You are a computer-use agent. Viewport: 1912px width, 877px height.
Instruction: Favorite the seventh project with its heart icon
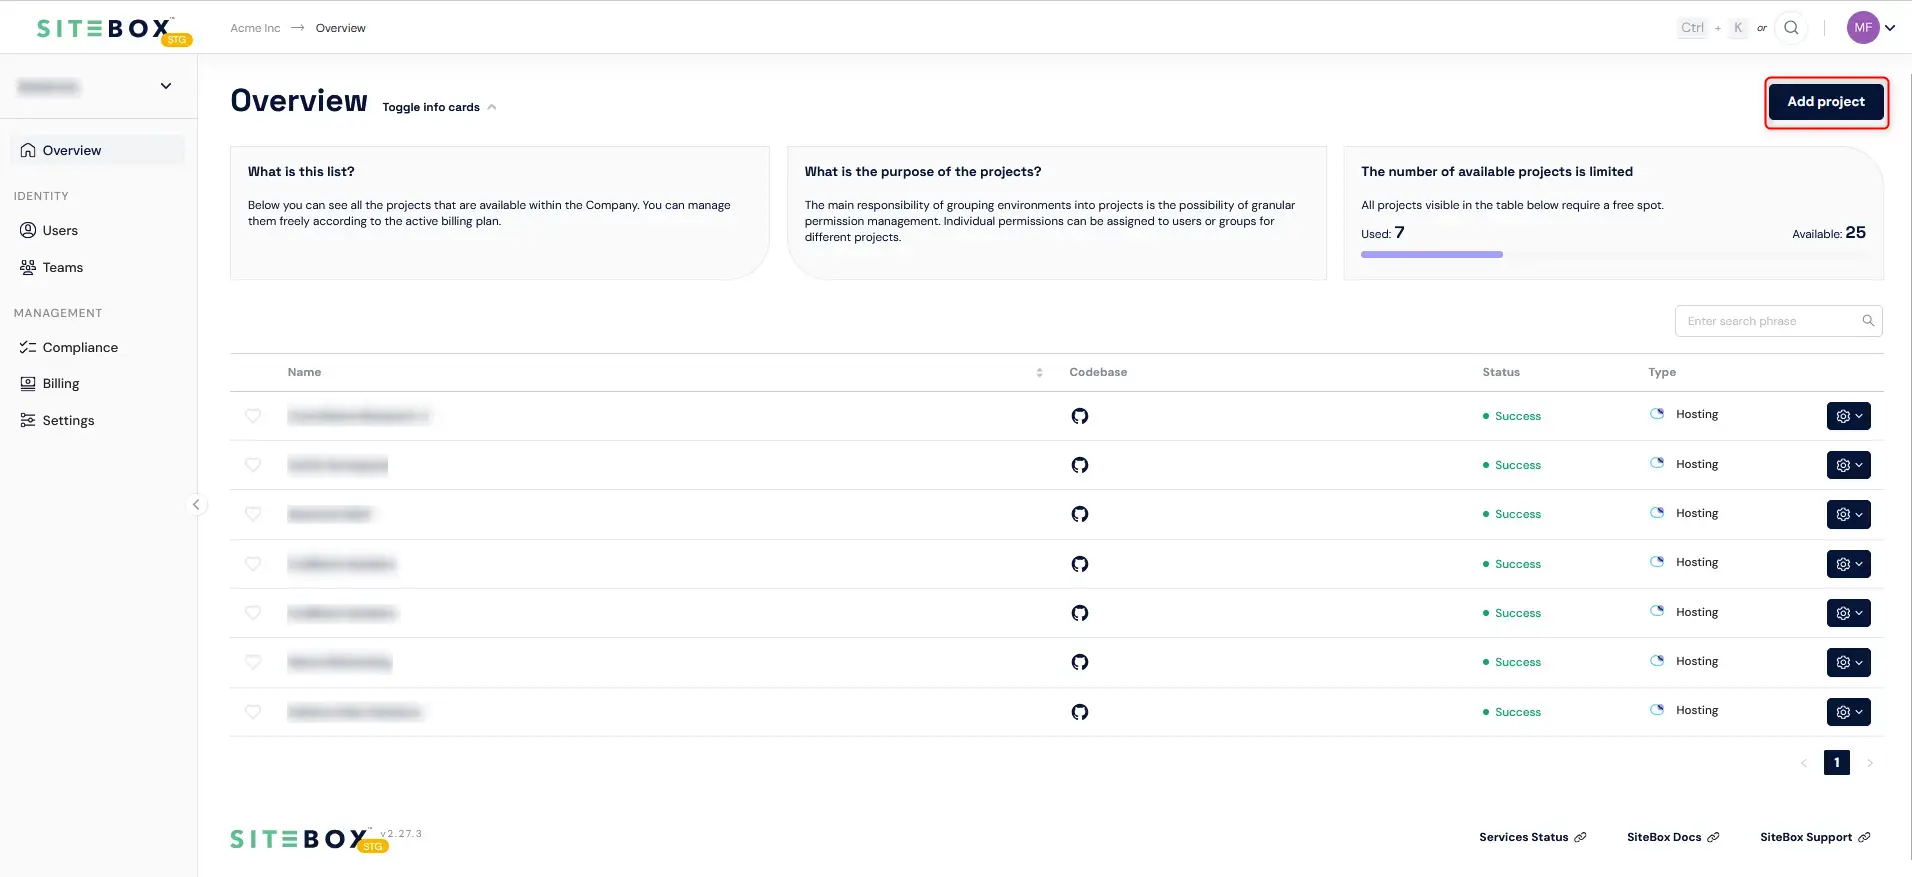coord(253,712)
